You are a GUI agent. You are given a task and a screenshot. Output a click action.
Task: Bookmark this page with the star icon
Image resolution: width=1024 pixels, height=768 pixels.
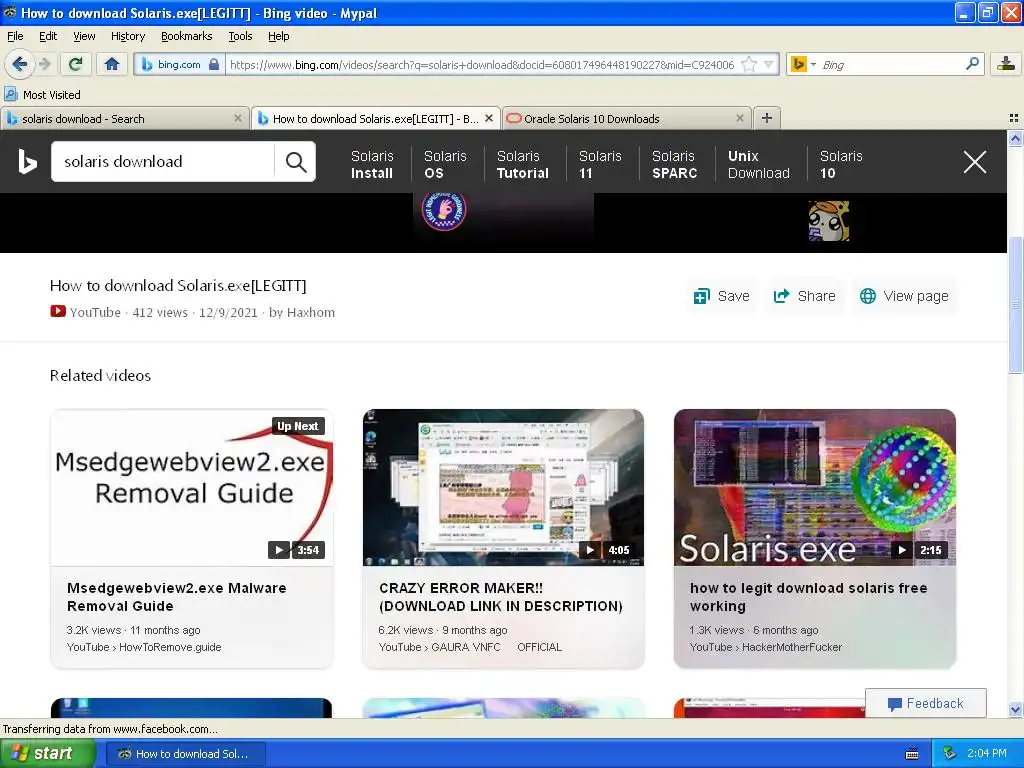pyautogui.click(x=749, y=64)
